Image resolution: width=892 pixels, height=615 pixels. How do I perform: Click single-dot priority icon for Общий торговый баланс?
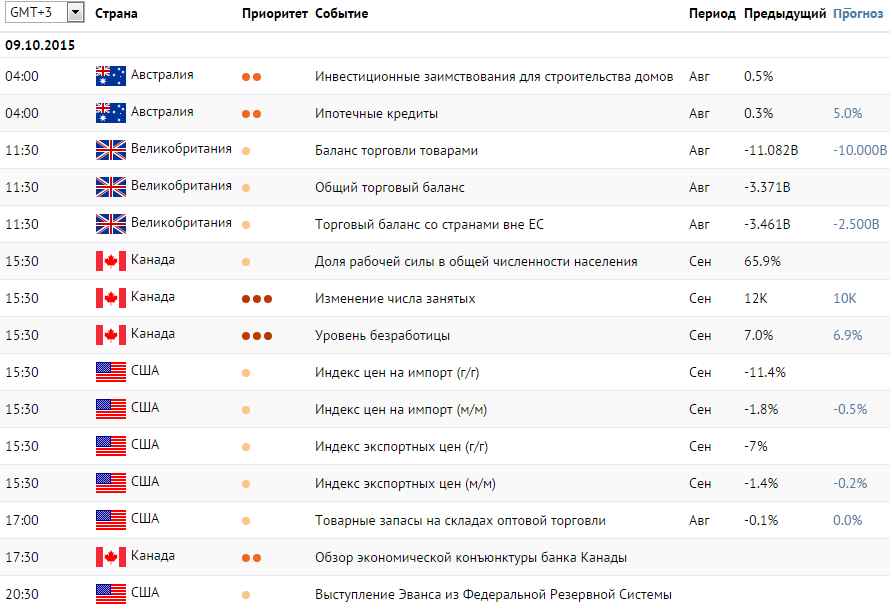pyautogui.click(x=246, y=188)
